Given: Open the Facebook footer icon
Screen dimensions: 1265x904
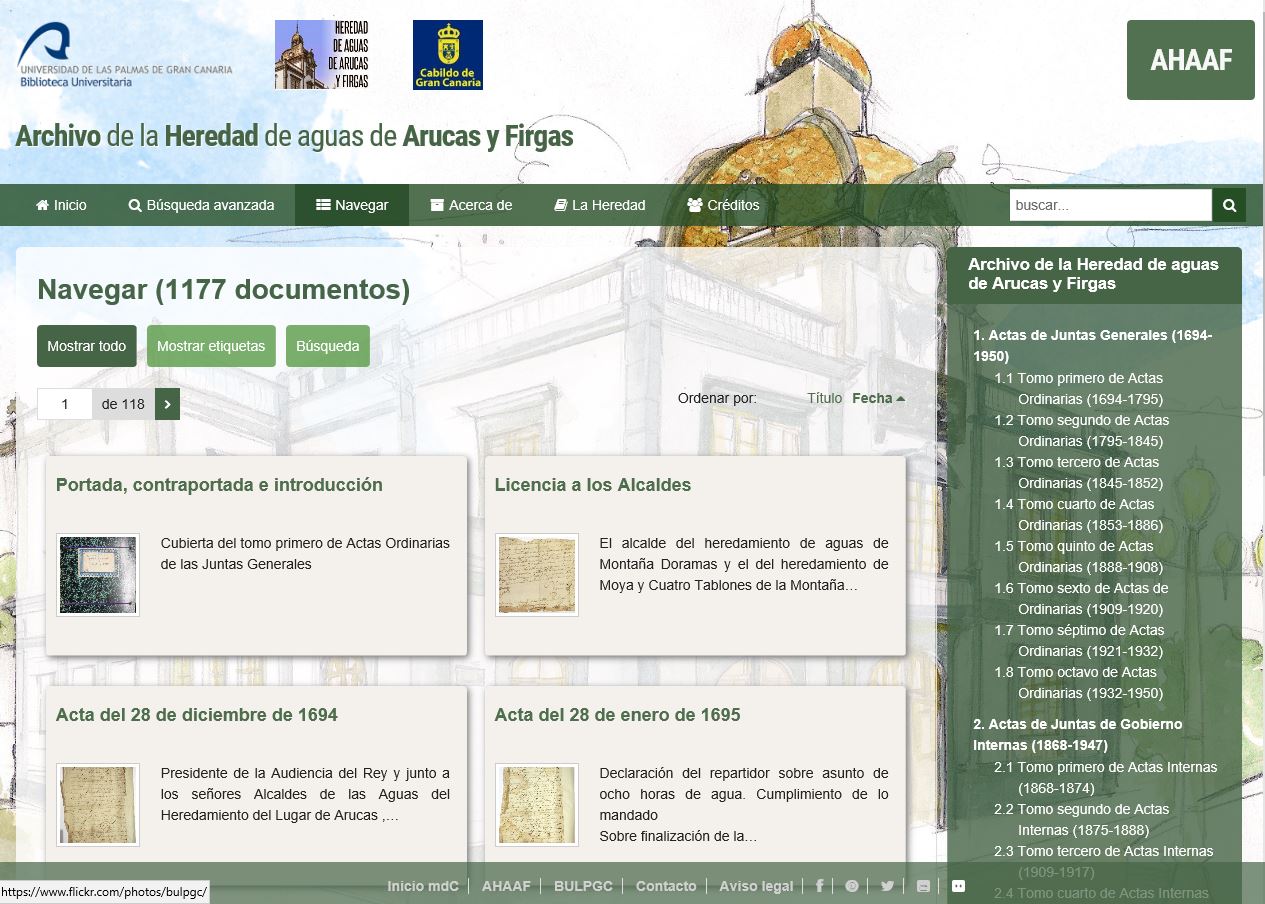Looking at the screenshot, I should coord(820,886).
